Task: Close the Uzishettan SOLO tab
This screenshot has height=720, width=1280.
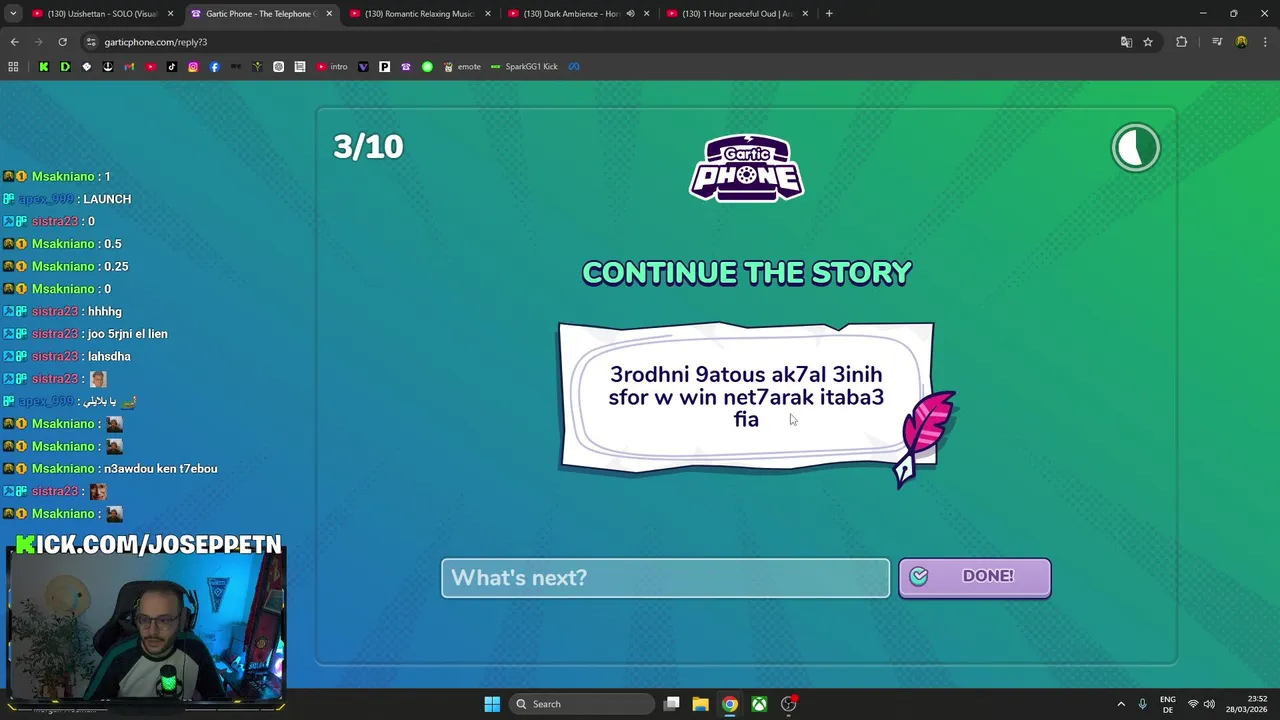Action: coord(170,14)
